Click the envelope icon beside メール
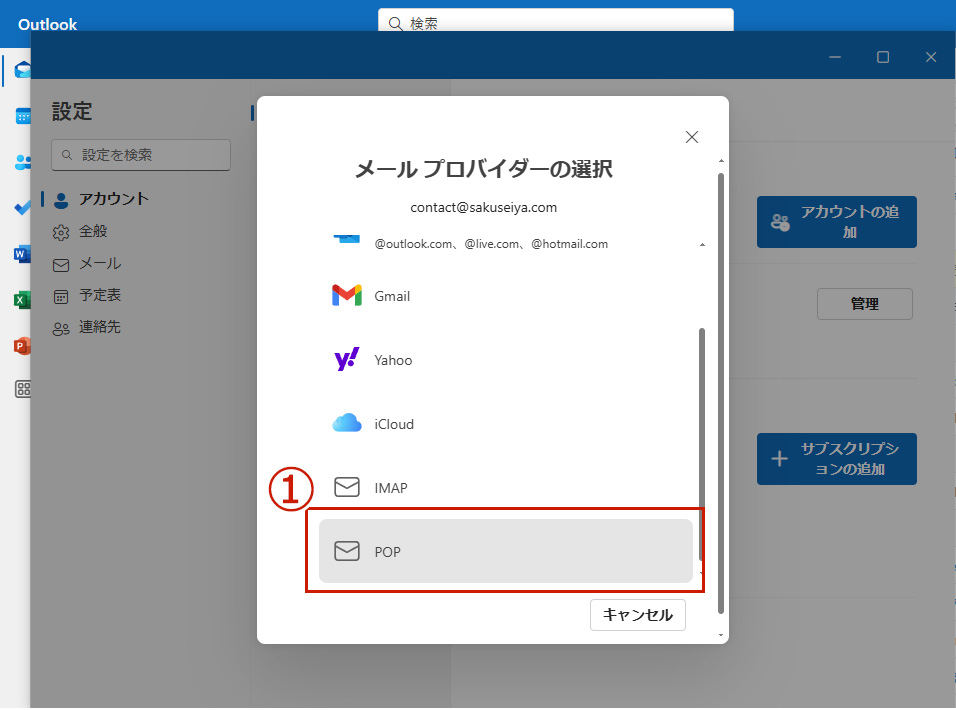The height and width of the screenshot is (710, 956). click(61, 265)
